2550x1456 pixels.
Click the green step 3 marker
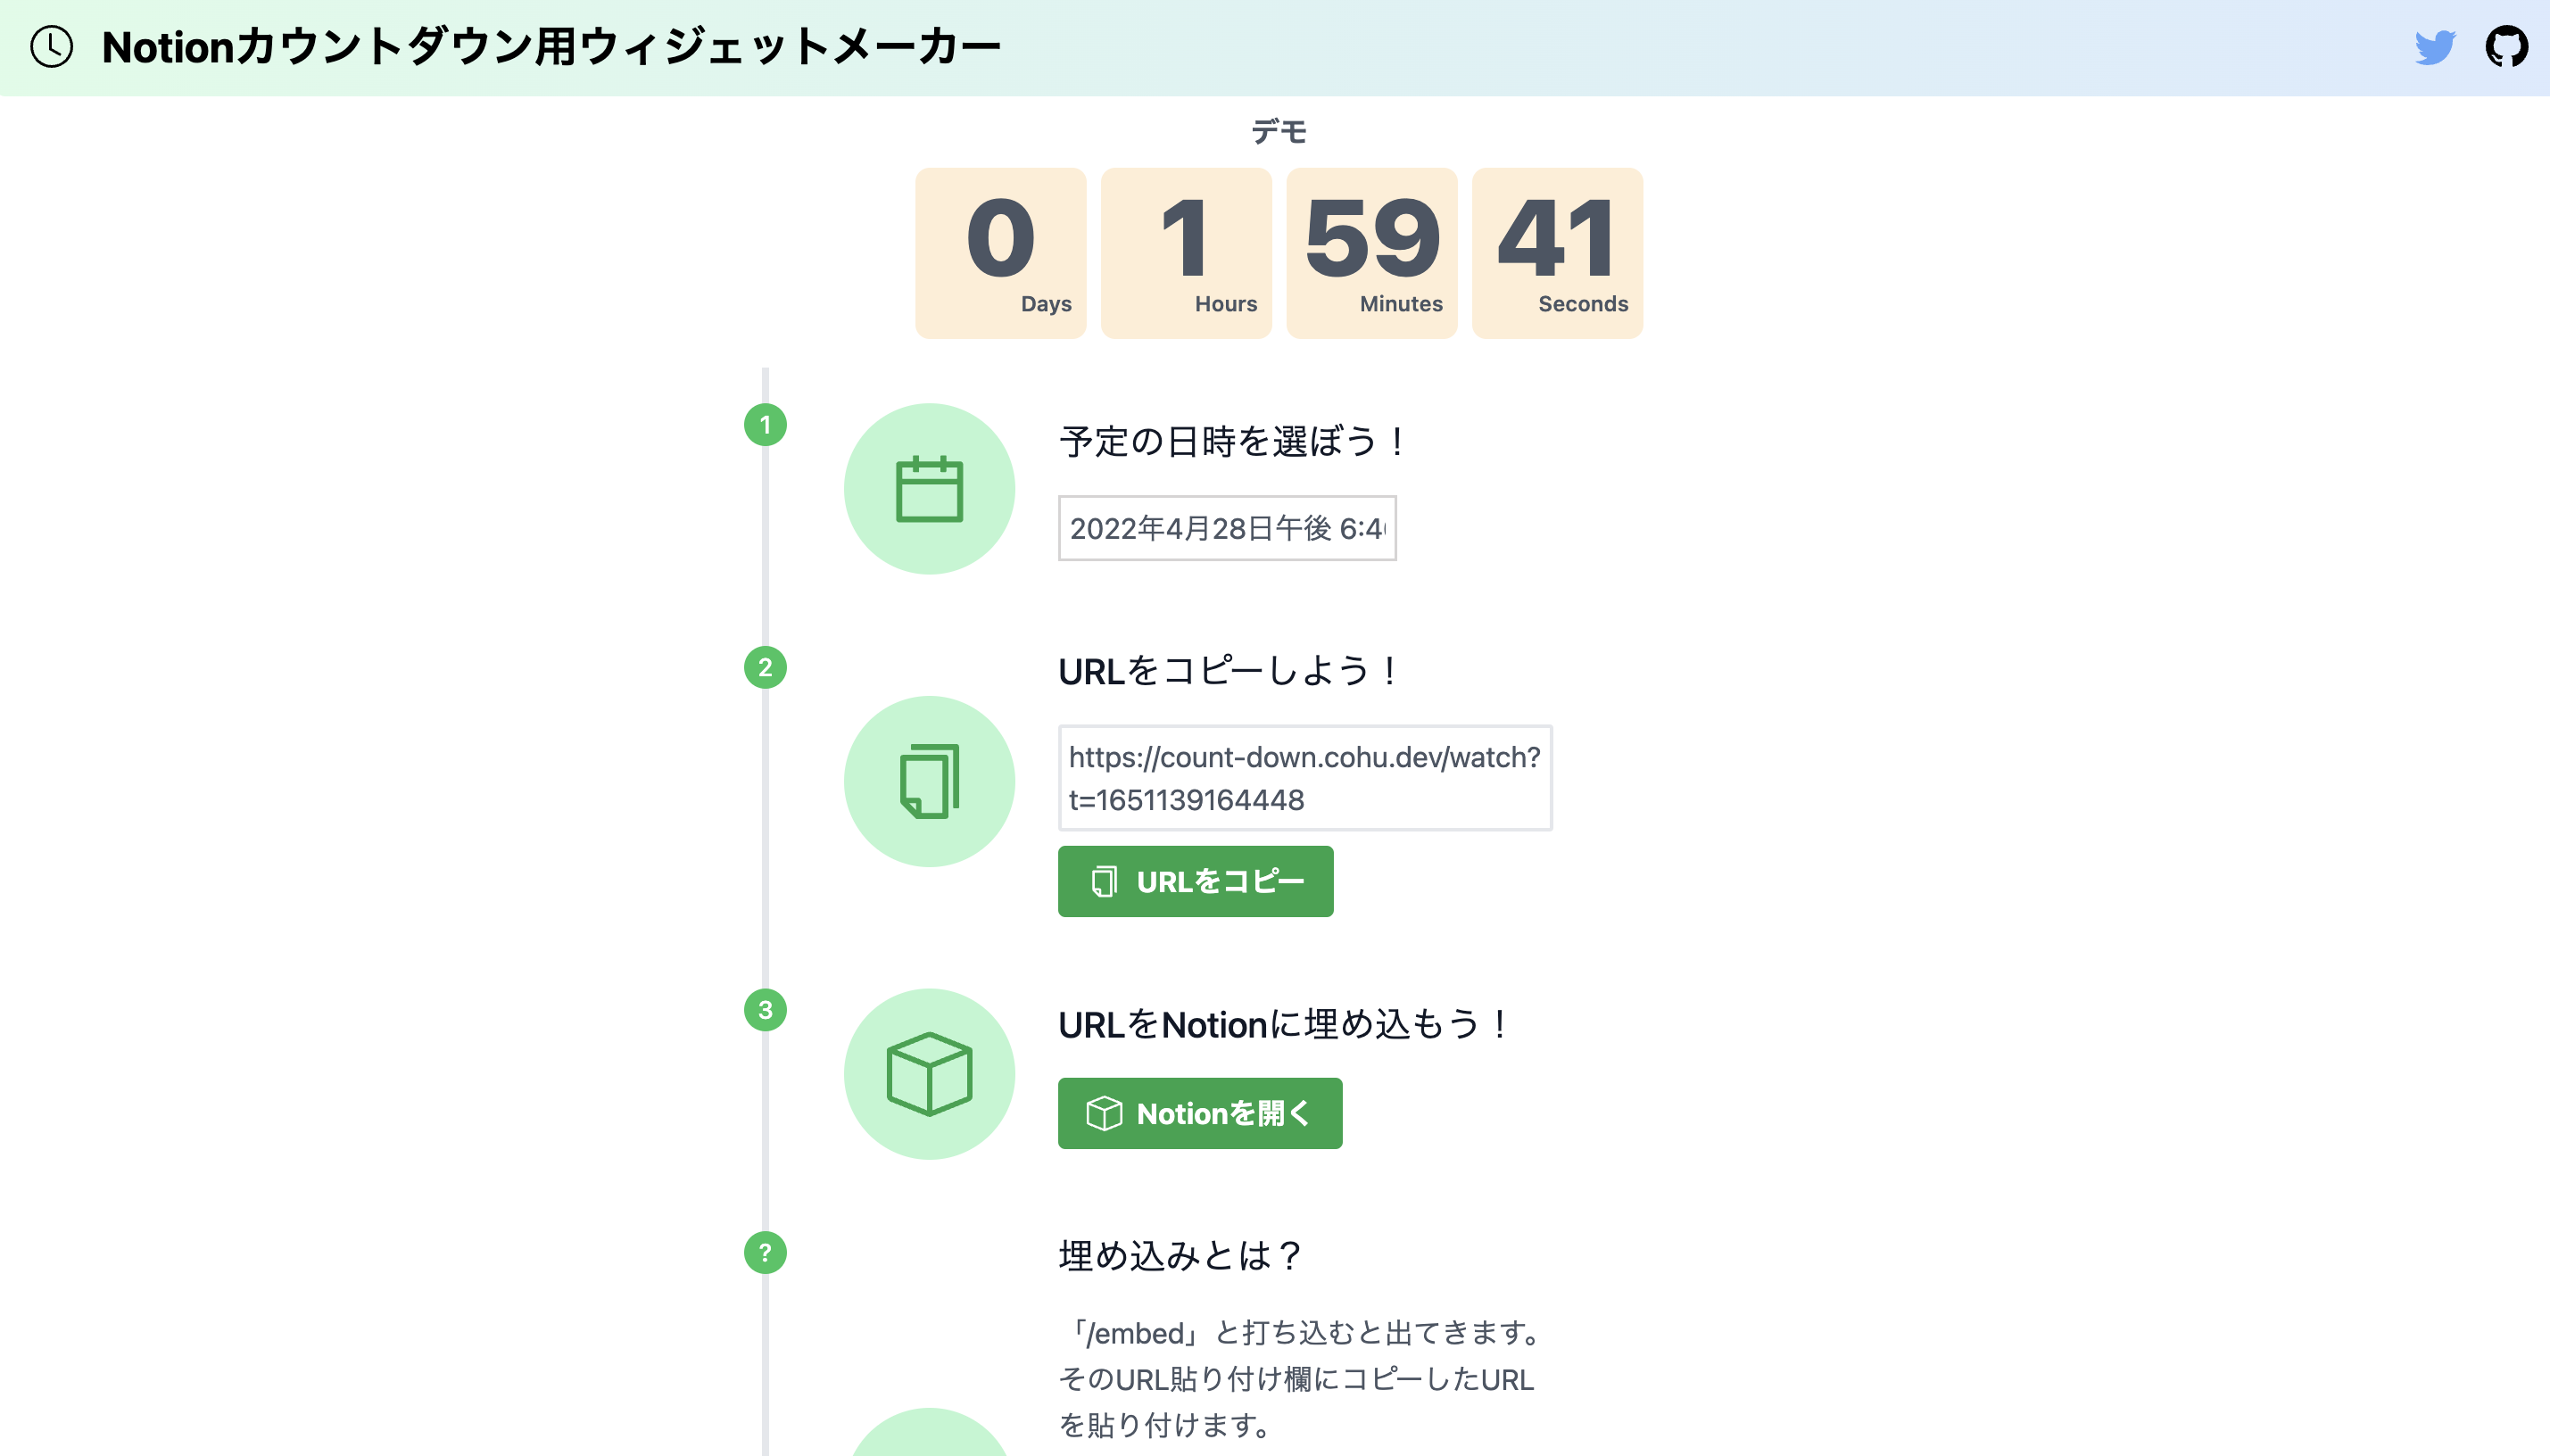(765, 1010)
